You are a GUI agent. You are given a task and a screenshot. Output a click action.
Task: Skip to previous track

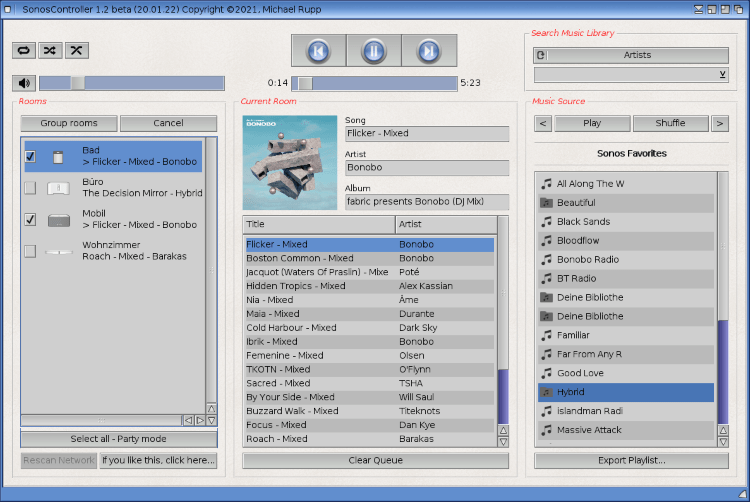click(x=319, y=51)
